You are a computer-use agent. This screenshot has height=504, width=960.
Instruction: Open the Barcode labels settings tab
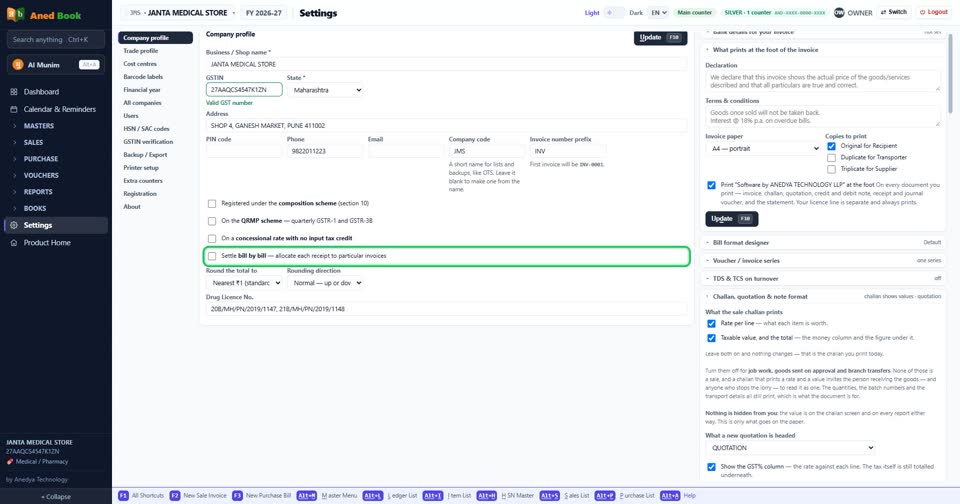point(156,77)
